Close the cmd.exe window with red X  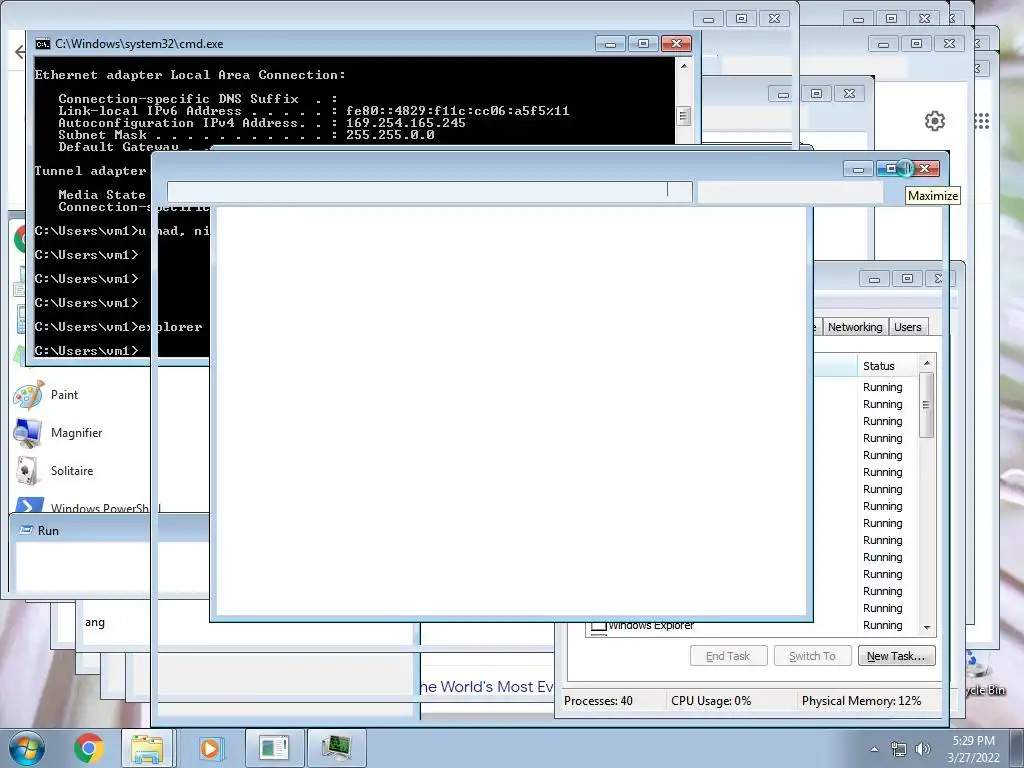[676, 44]
